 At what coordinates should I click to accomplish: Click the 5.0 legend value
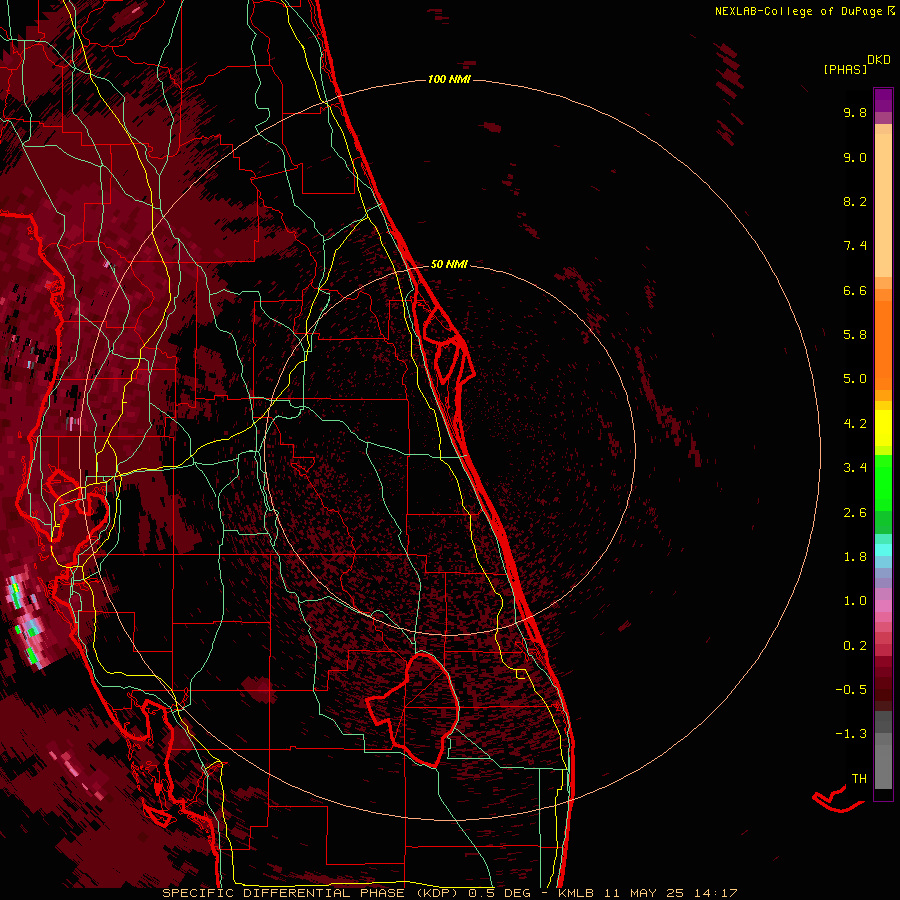[x=855, y=379]
